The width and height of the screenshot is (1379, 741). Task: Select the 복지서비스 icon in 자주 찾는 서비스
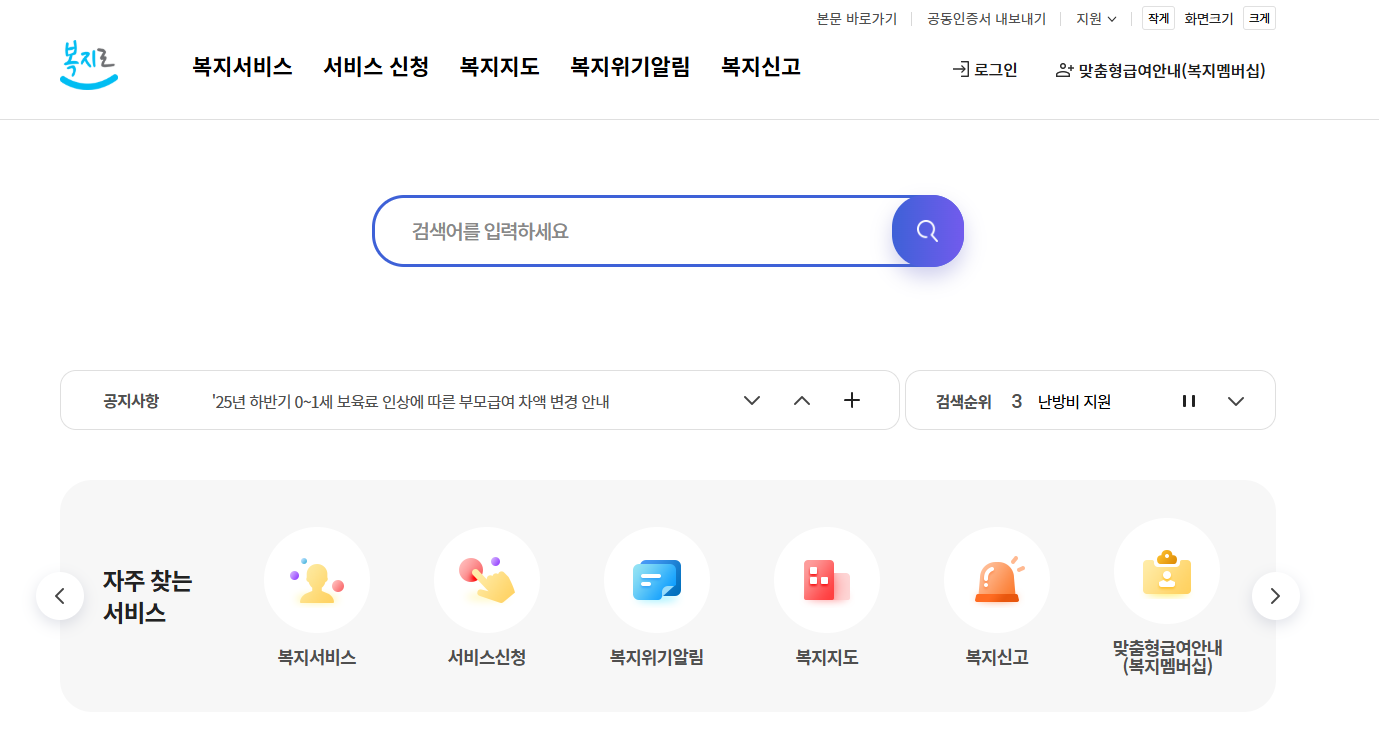point(317,580)
